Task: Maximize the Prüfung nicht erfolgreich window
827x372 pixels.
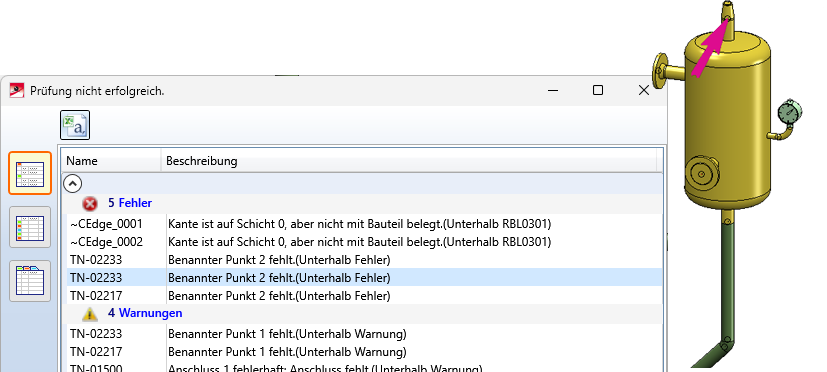Action: pos(598,91)
